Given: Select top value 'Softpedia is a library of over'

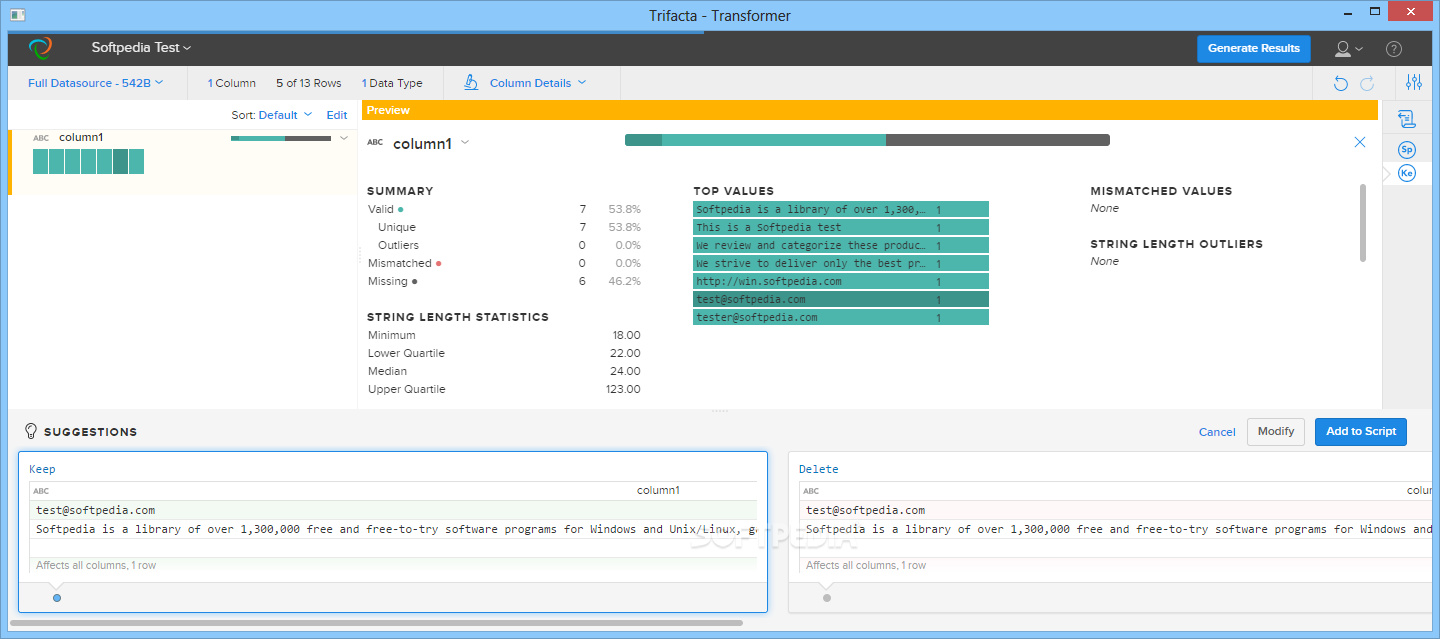Looking at the screenshot, I should (x=841, y=209).
